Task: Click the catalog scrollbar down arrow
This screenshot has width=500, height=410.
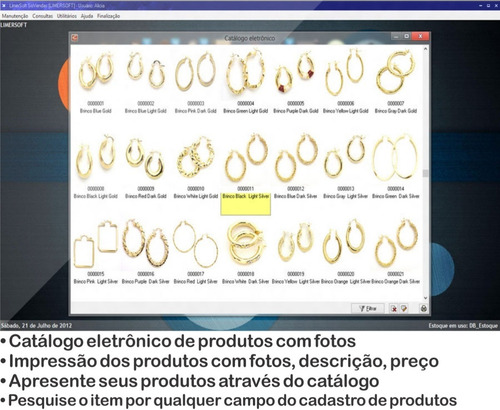Action: (x=425, y=298)
